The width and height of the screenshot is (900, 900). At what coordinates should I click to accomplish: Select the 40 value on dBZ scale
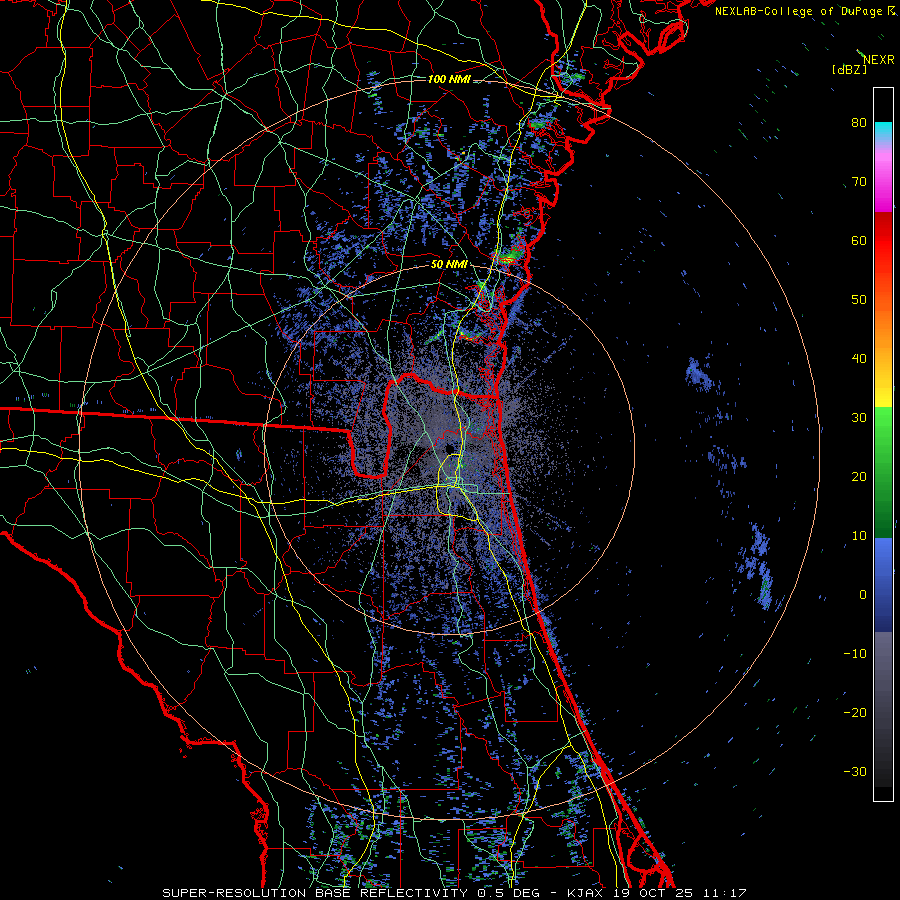click(x=859, y=359)
